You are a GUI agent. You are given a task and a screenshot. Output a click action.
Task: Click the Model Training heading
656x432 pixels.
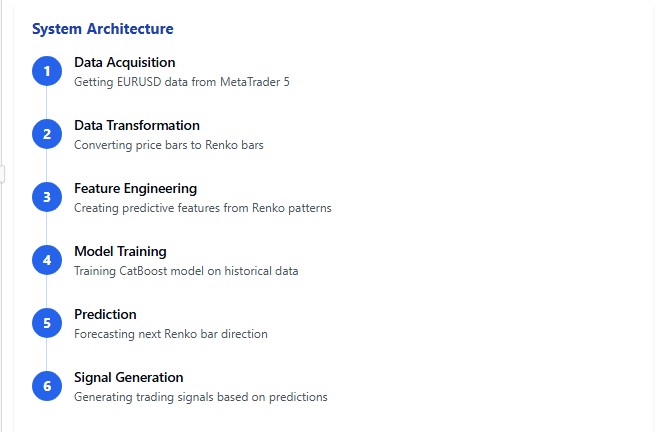click(x=120, y=251)
